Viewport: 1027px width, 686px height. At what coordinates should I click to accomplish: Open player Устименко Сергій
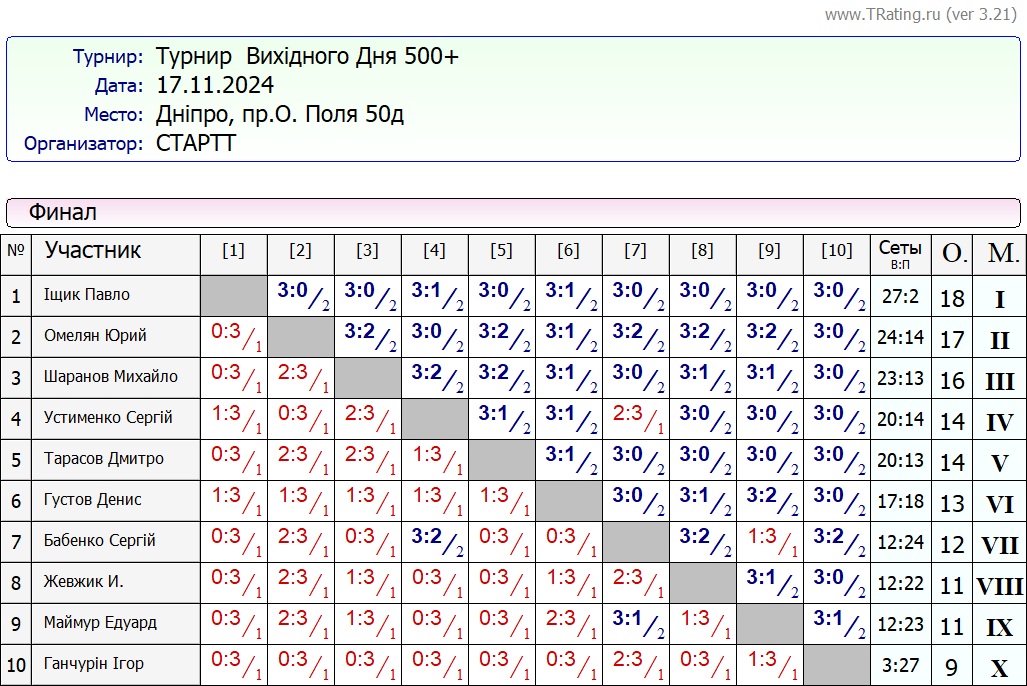(108, 418)
